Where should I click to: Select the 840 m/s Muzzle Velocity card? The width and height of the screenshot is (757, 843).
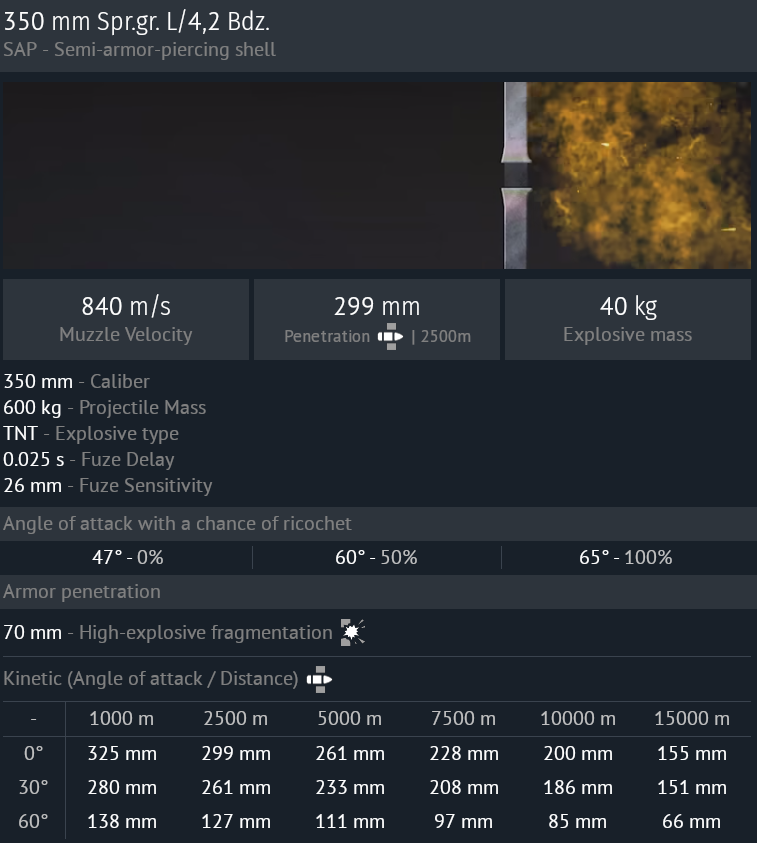click(x=125, y=319)
